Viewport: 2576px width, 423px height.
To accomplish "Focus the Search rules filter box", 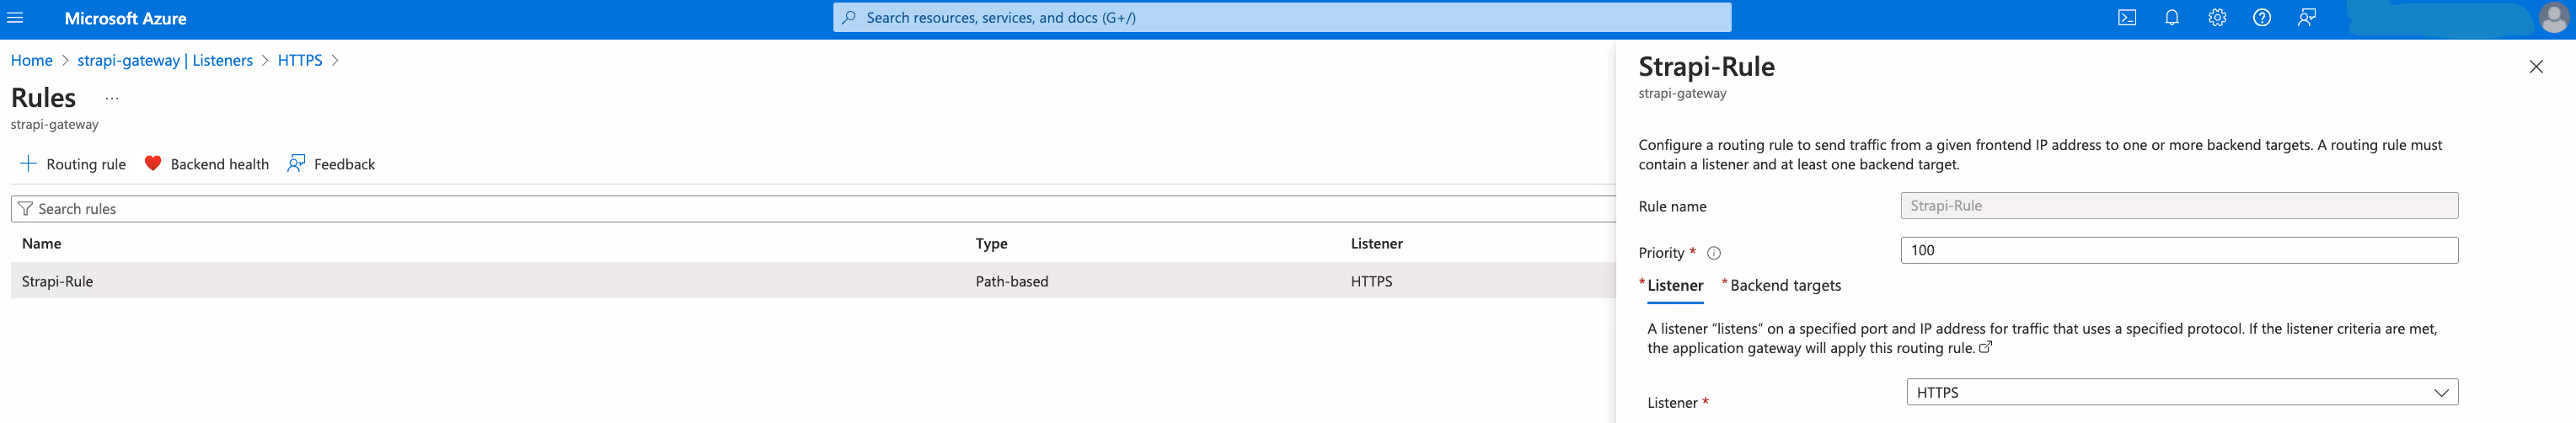I will [813, 209].
